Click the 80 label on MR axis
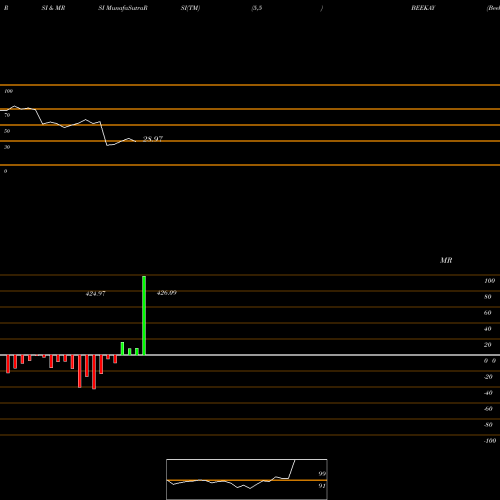The width and height of the screenshot is (500, 500). [488, 297]
